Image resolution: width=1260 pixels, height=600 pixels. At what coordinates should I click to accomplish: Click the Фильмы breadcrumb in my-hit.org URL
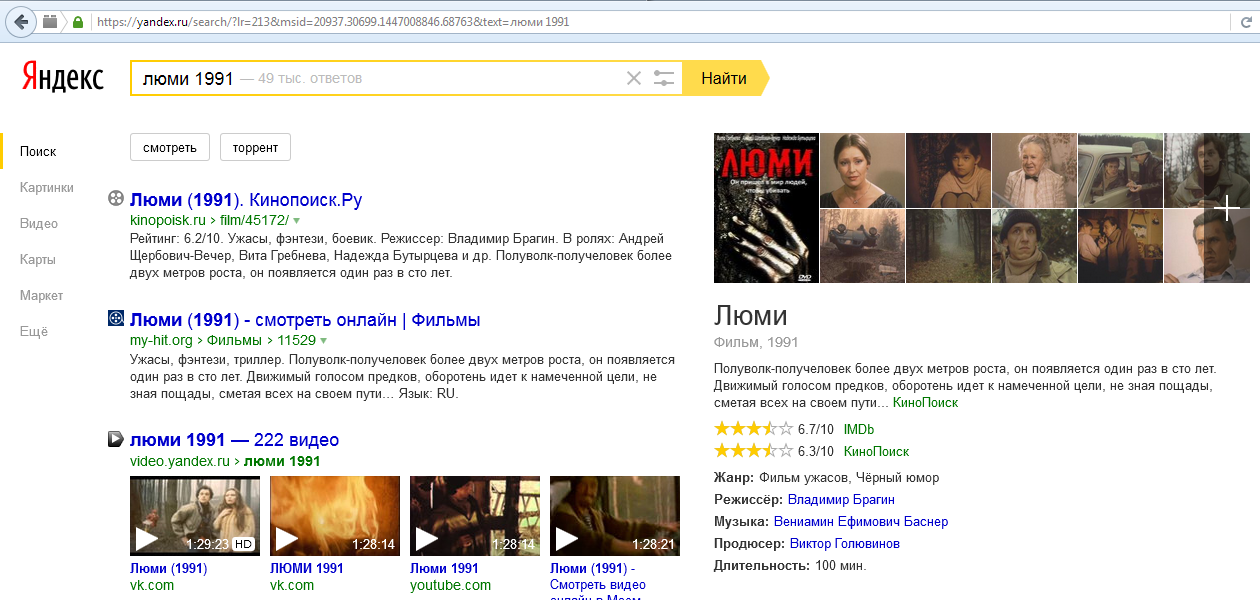(233, 340)
